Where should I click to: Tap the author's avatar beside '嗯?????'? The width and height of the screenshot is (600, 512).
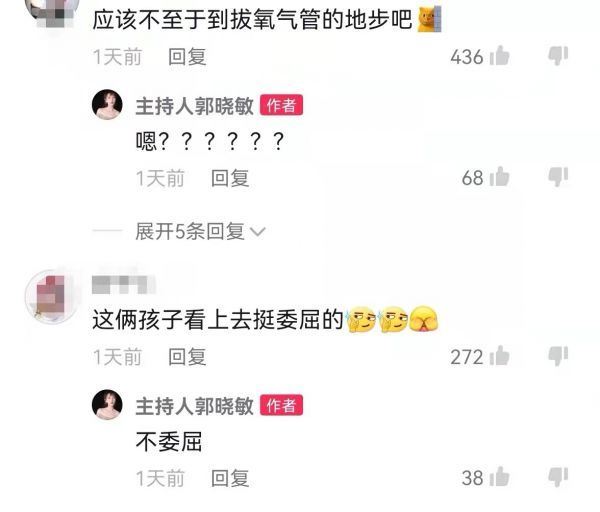click(x=107, y=105)
